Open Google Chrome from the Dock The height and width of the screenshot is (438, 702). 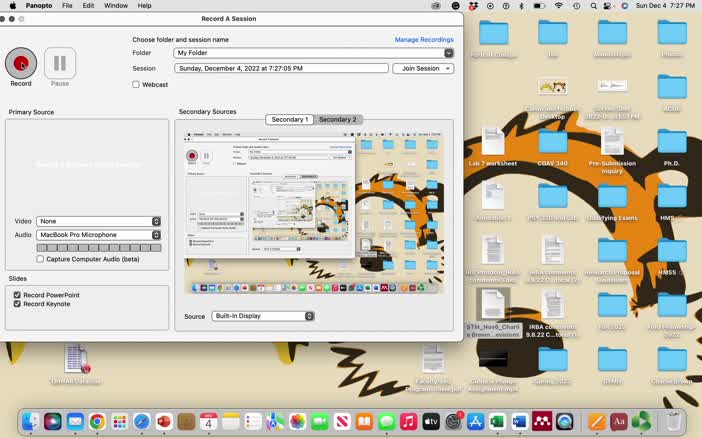pyautogui.click(x=97, y=421)
